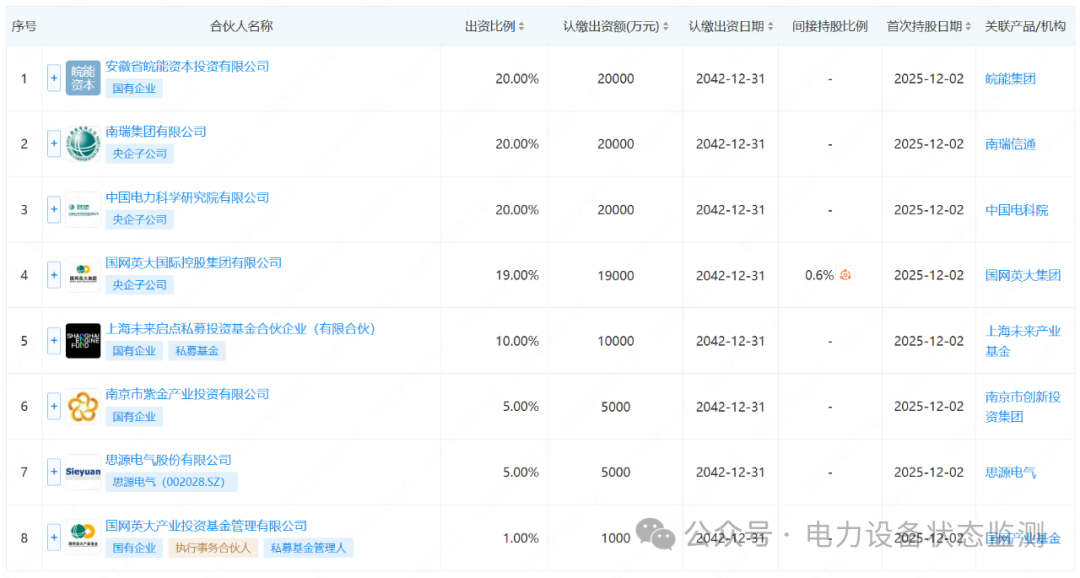This screenshot has width=1080, height=578.
Task: Click the 1.00% ratio cell in row 8
Action: [521, 538]
